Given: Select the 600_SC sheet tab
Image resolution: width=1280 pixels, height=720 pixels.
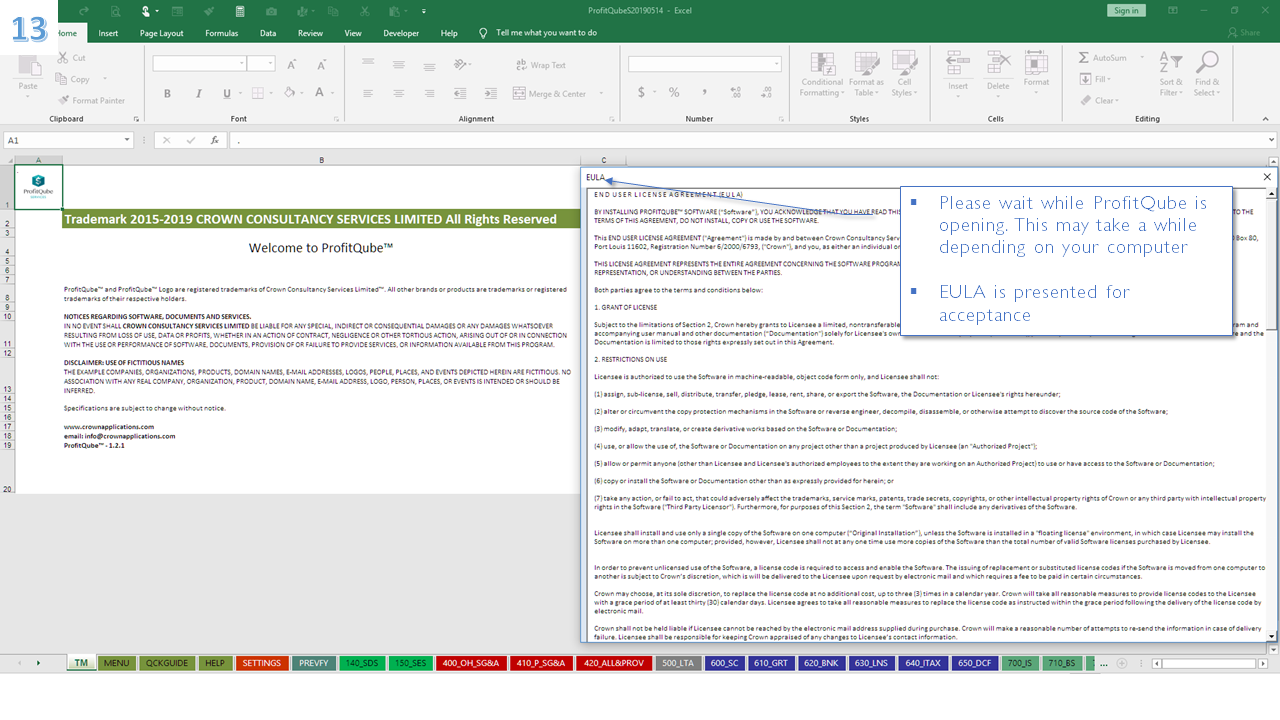Looking at the screenshot, I should tap(723, 663).
